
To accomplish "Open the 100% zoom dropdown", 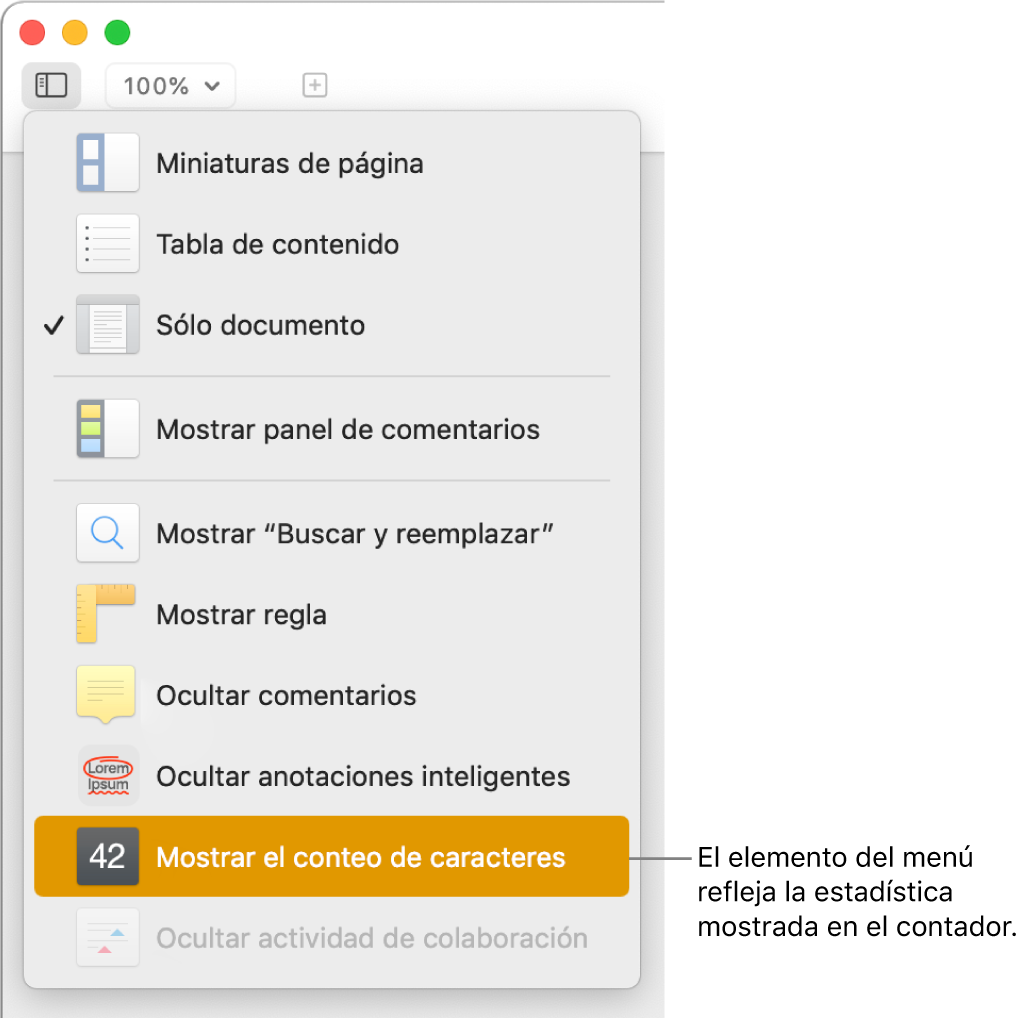I will click(x=170, y=86).
